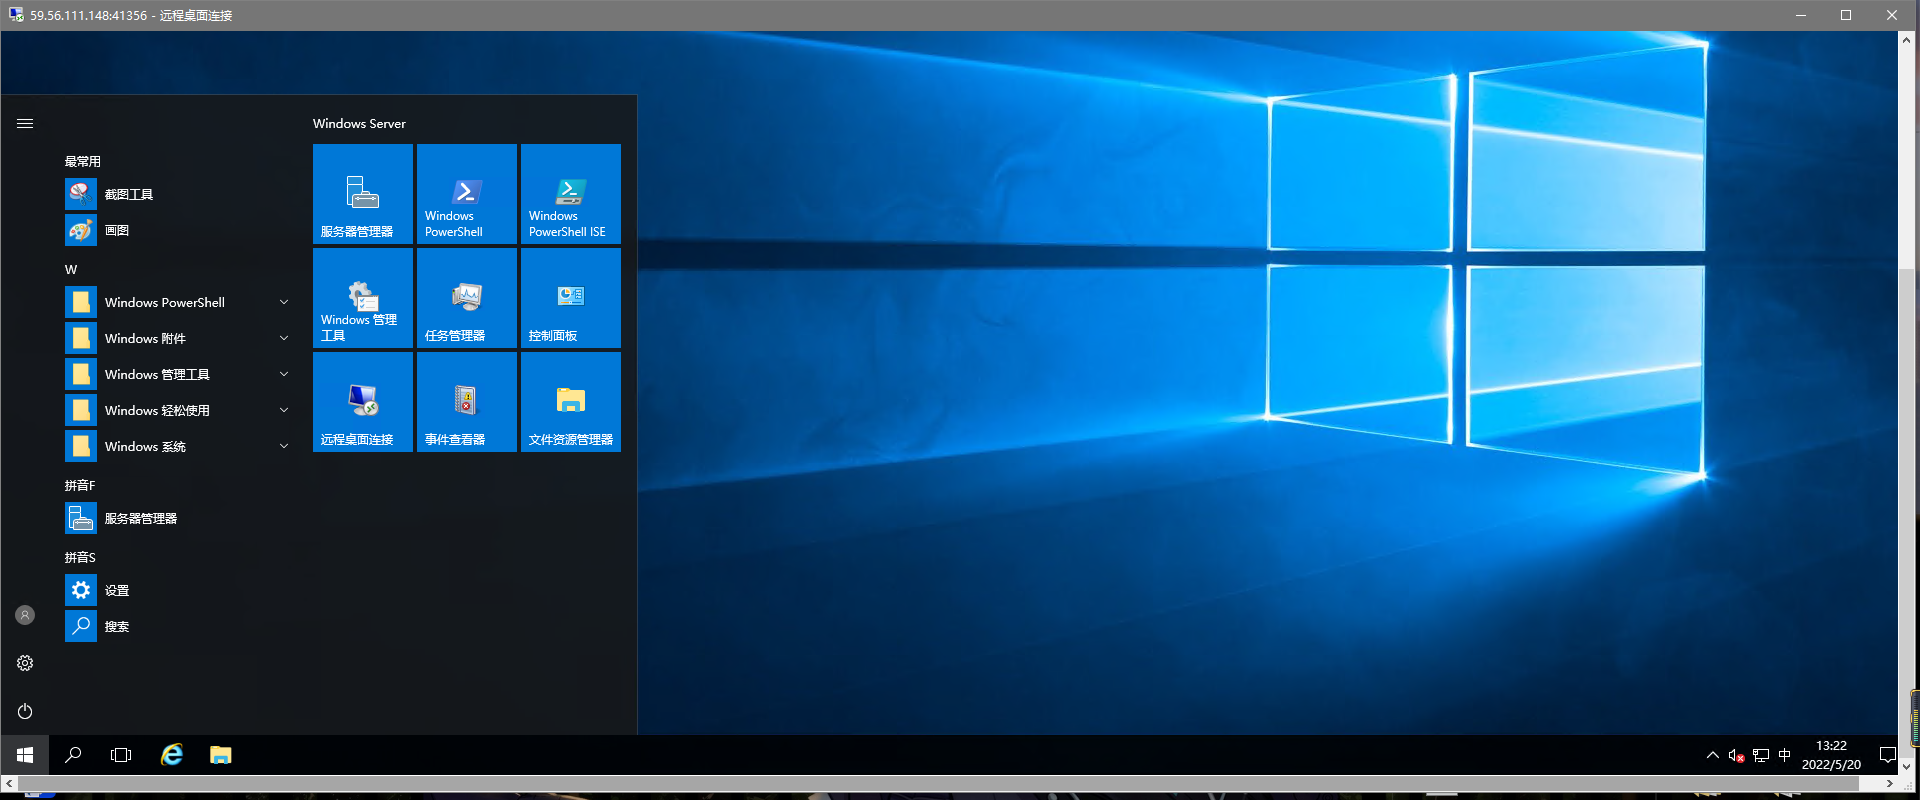Switch the 中 input method indicator
Viewport: 1920px width, 800px height.
(1785, 755)
